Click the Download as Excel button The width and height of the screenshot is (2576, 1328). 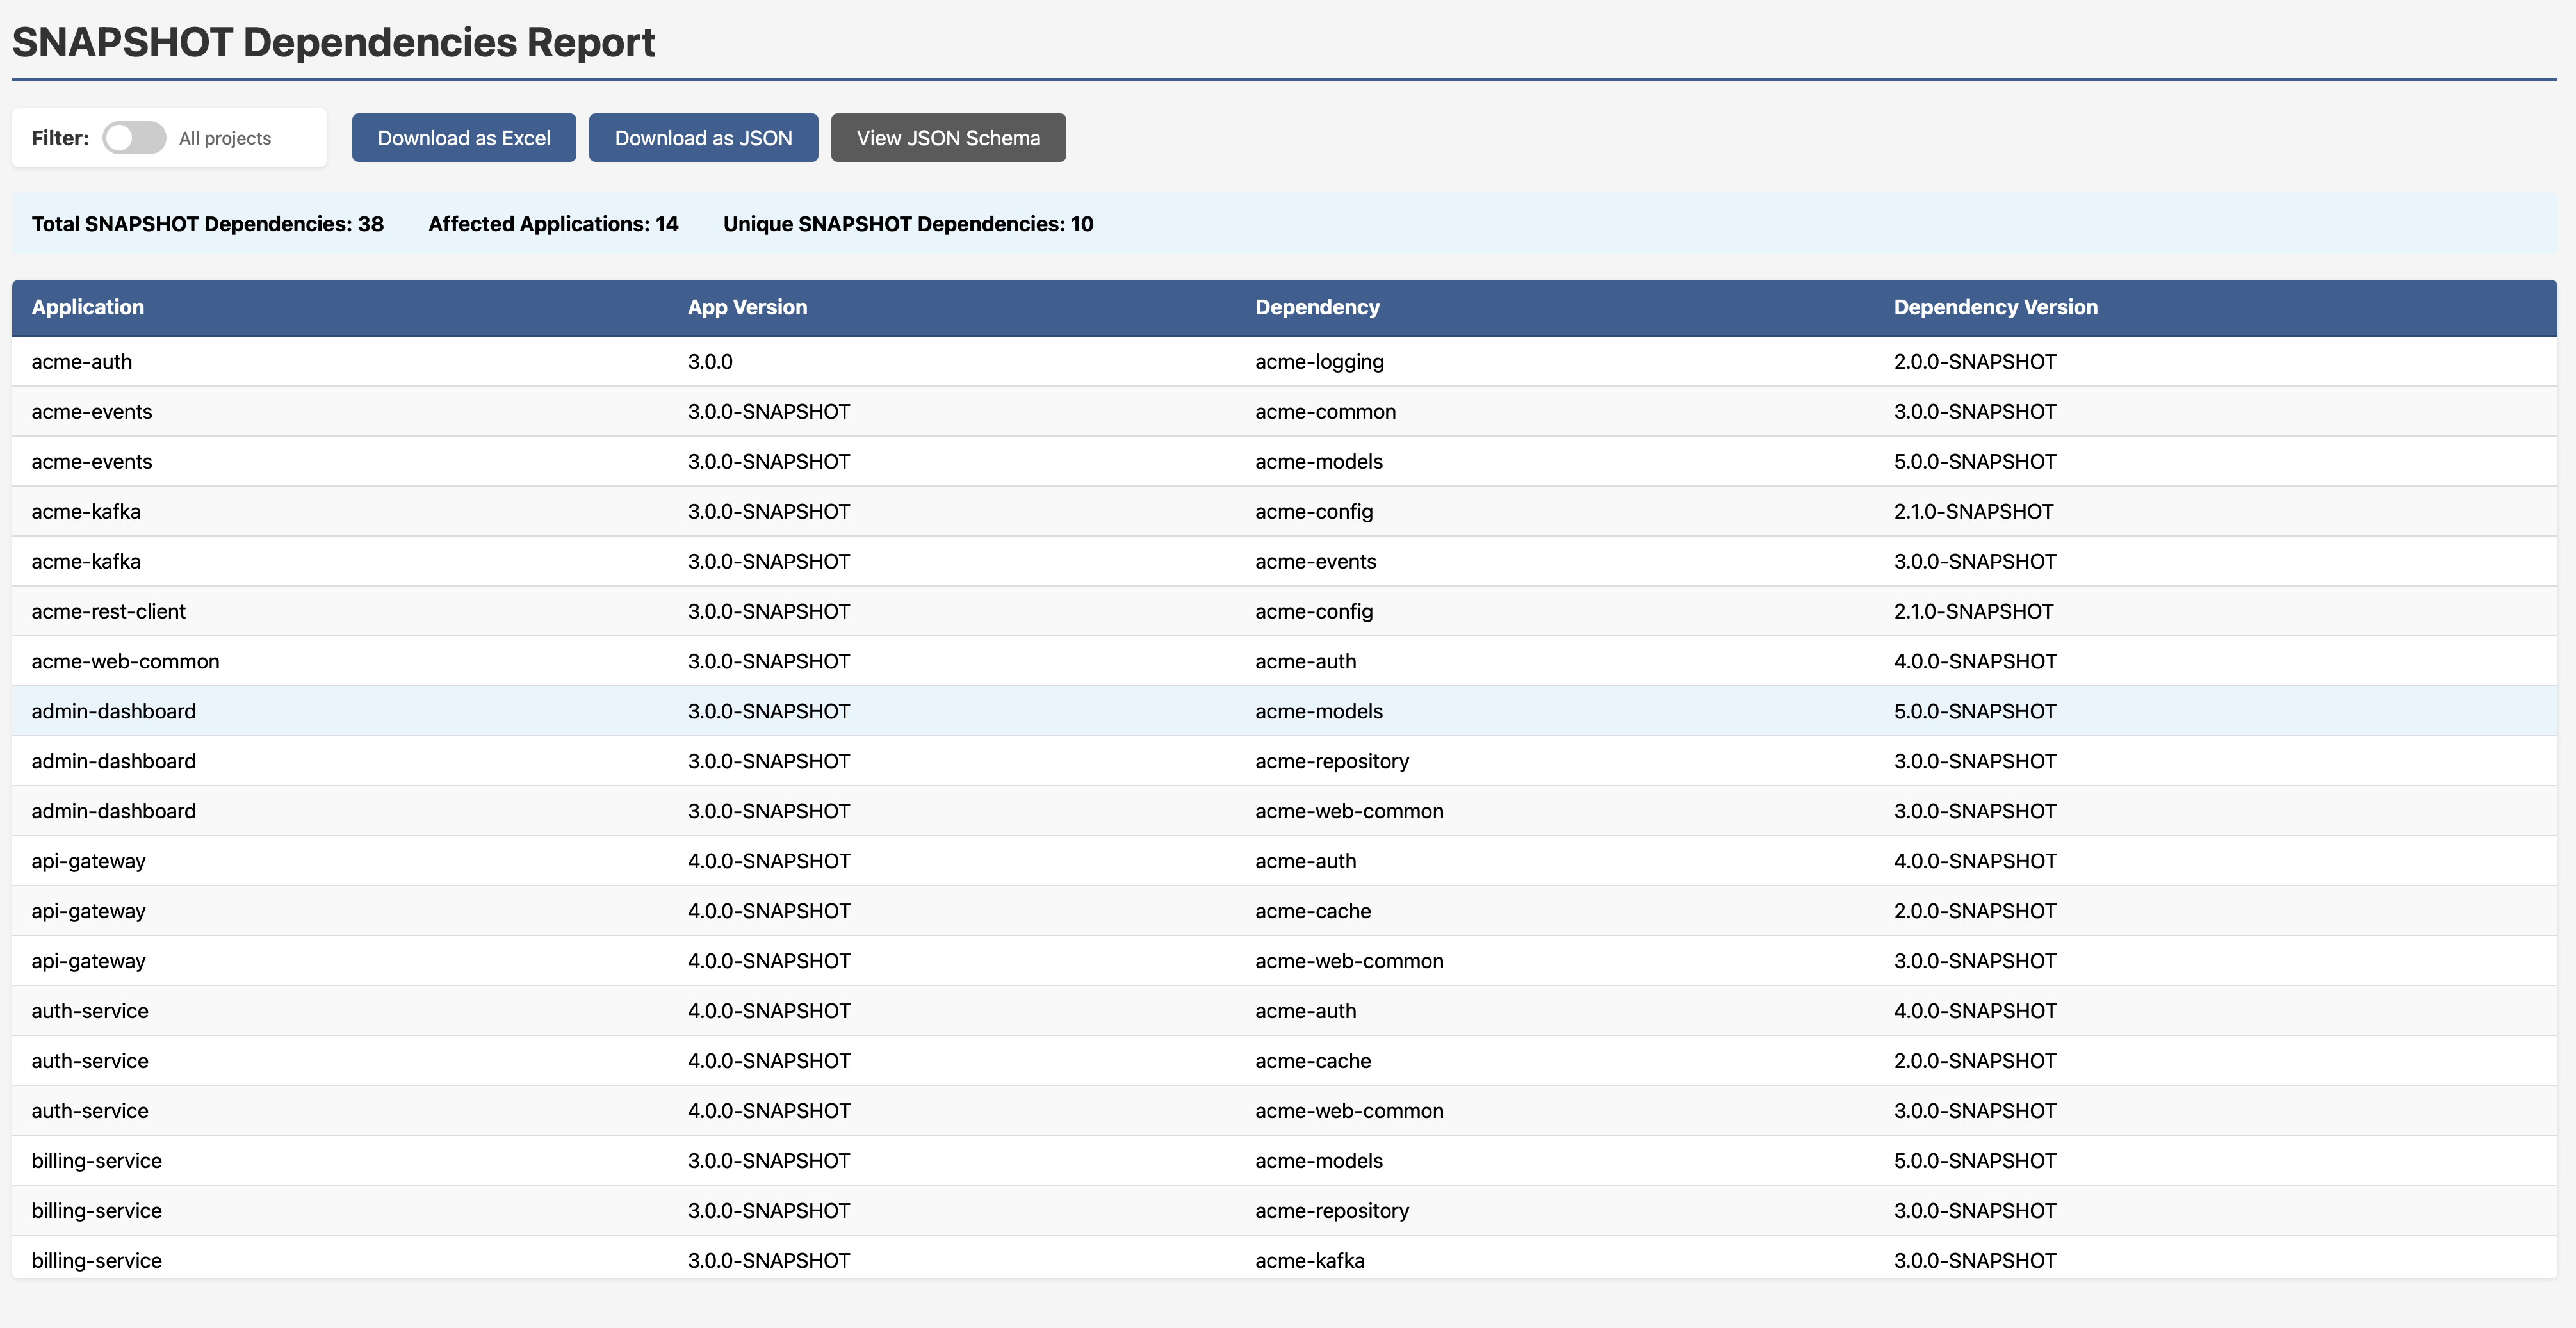[463, 138]
